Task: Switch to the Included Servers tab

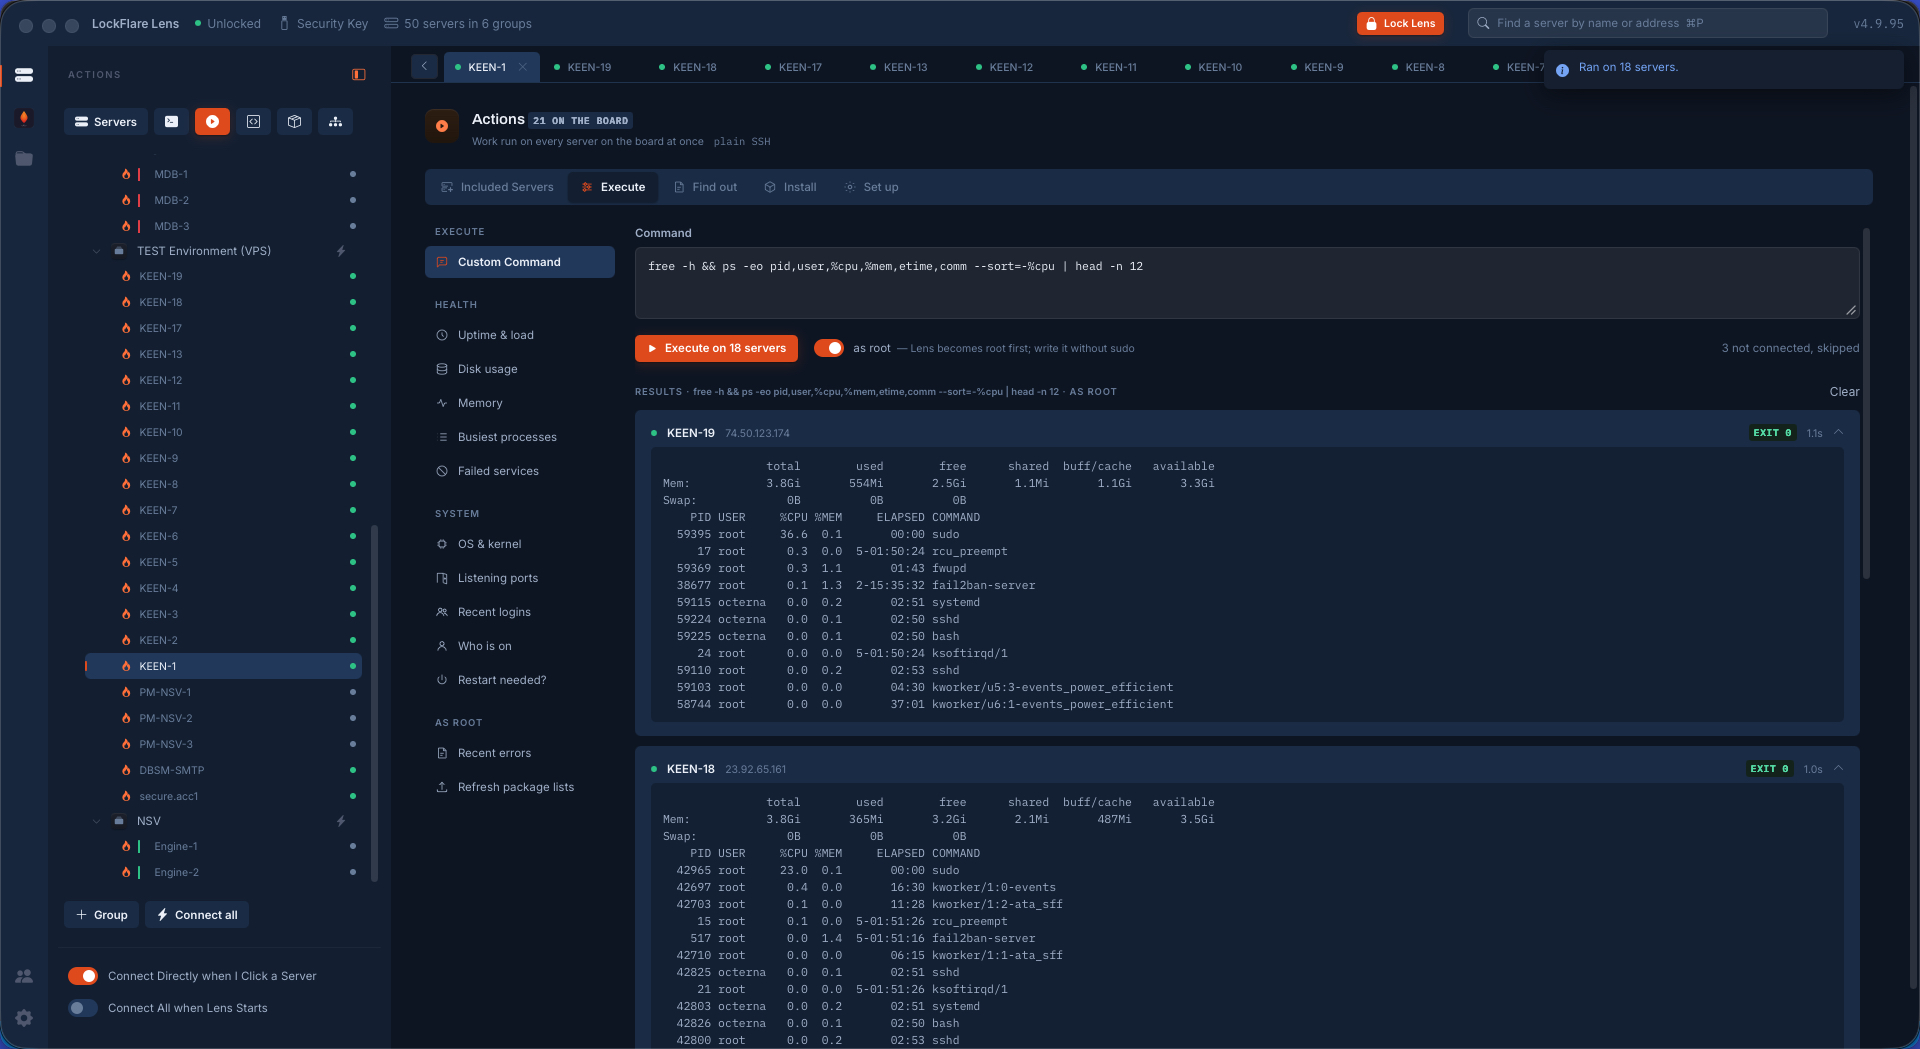Action: 497,187
